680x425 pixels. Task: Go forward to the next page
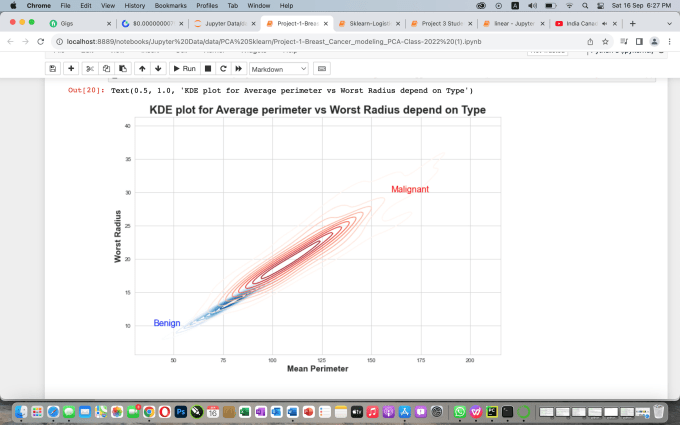pos(26,42)
